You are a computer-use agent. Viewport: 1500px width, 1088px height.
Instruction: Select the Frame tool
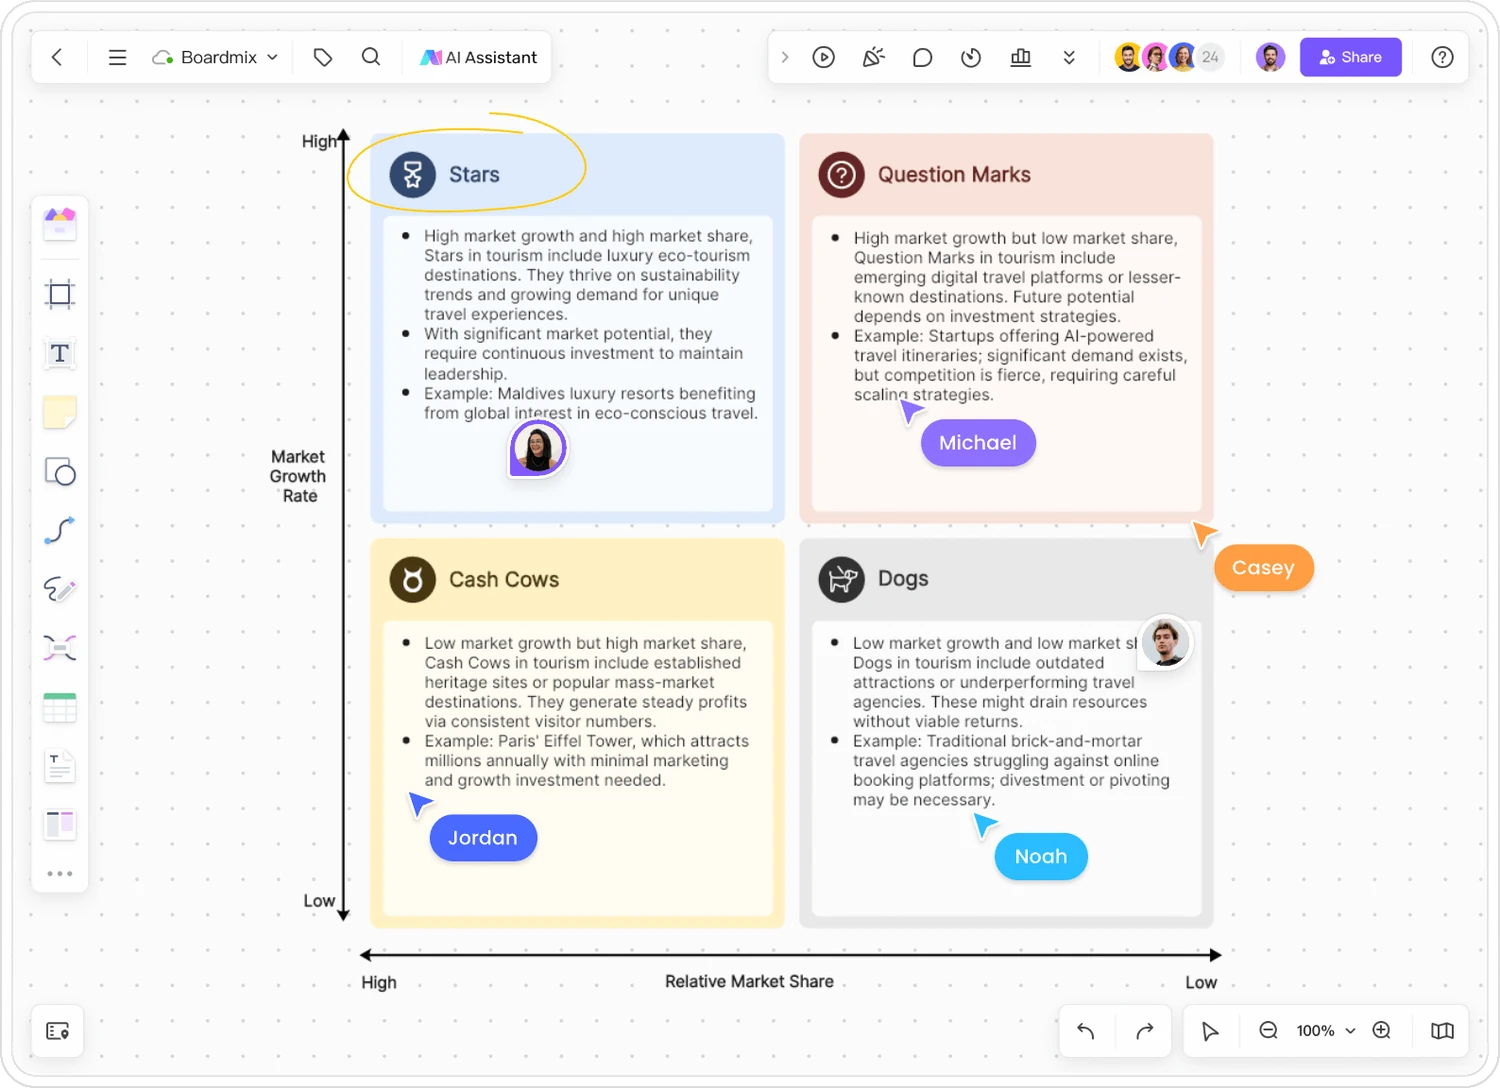coord(60,294)
